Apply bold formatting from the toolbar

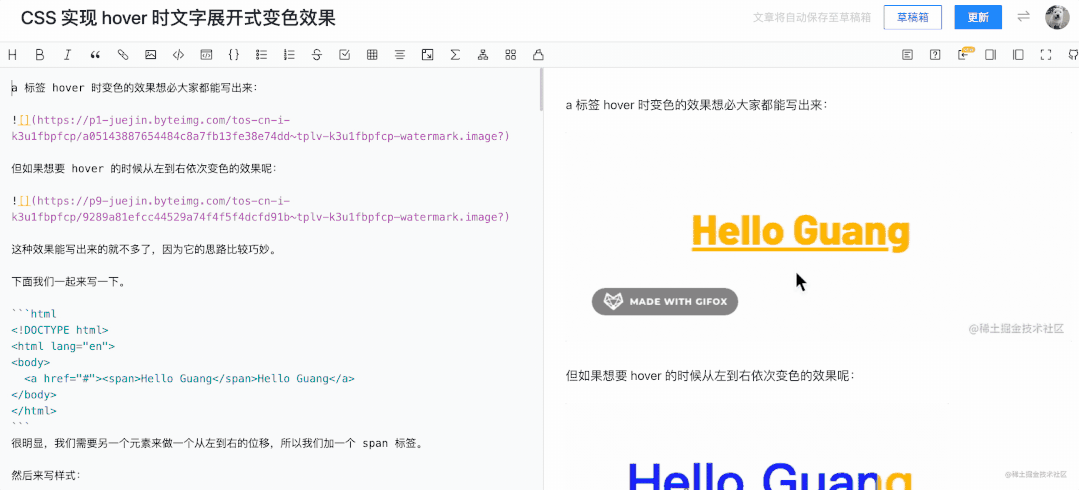coord(40,55)
